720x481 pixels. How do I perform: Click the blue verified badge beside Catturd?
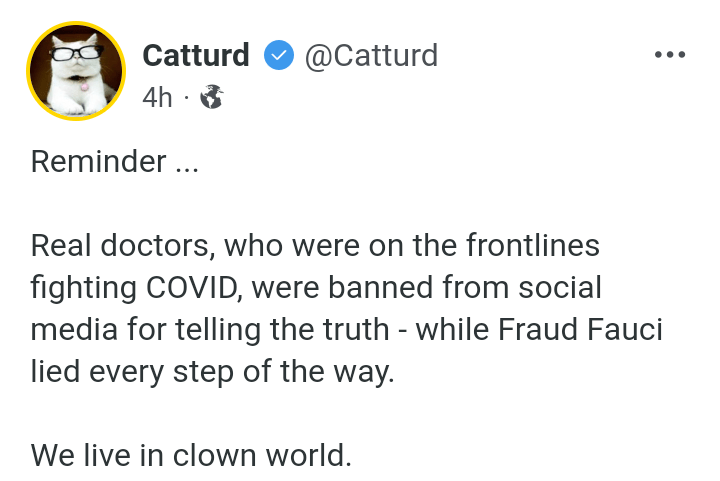[278, 56]
